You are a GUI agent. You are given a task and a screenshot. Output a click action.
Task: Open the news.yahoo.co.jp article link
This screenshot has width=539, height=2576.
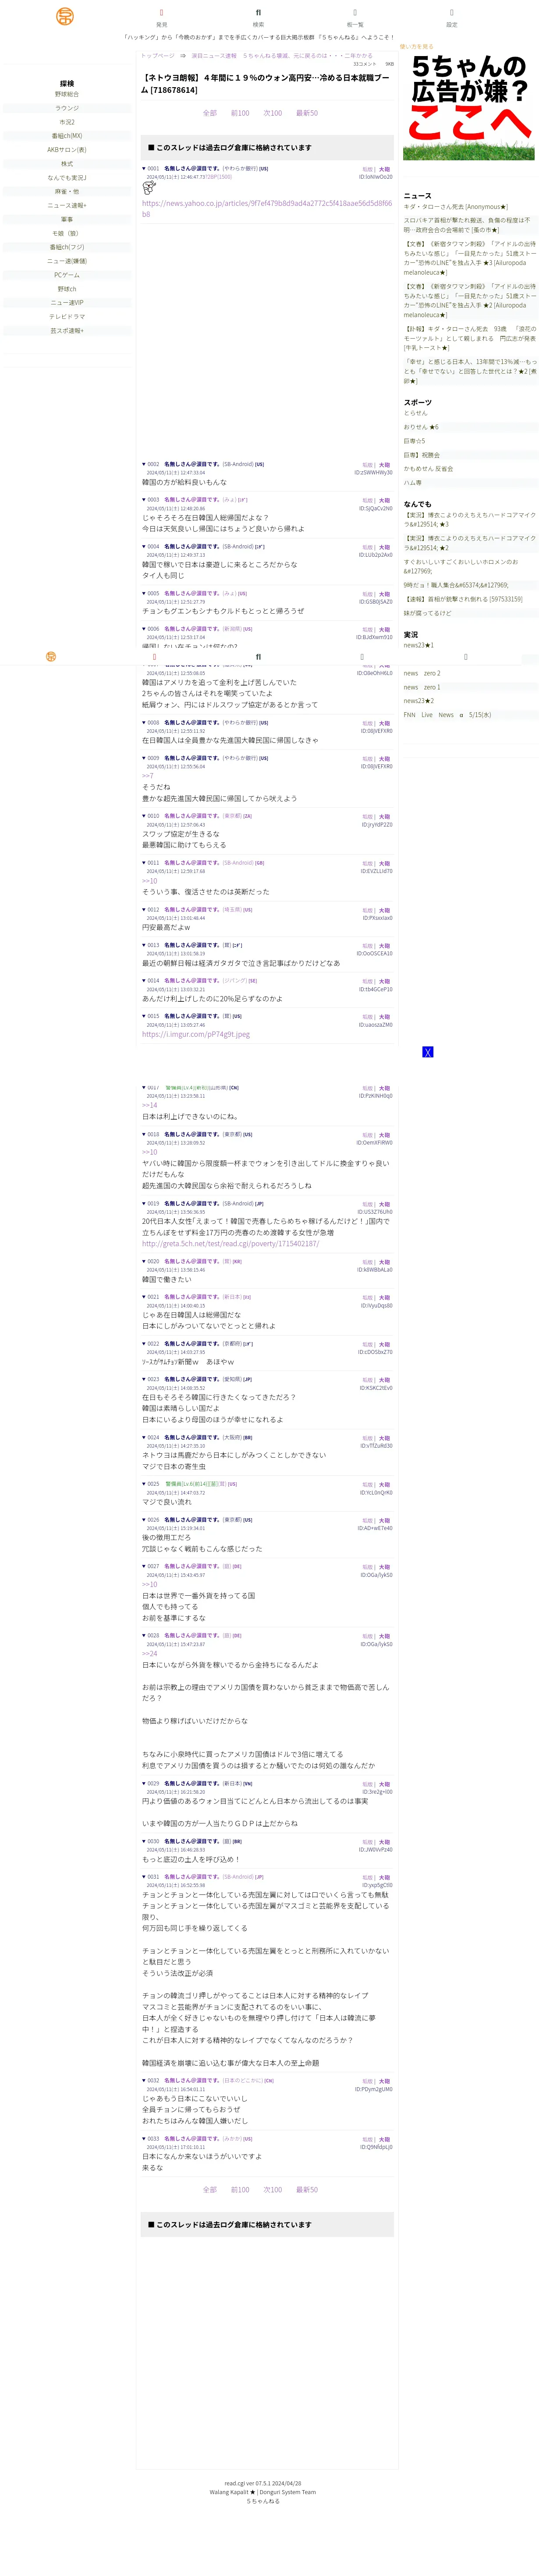point(267,209)
